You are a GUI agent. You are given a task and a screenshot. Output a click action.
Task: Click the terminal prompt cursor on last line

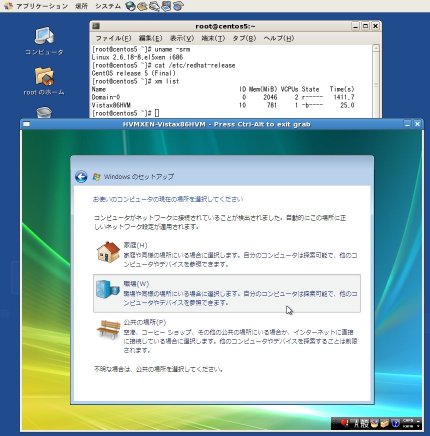[x=157, y=113]
